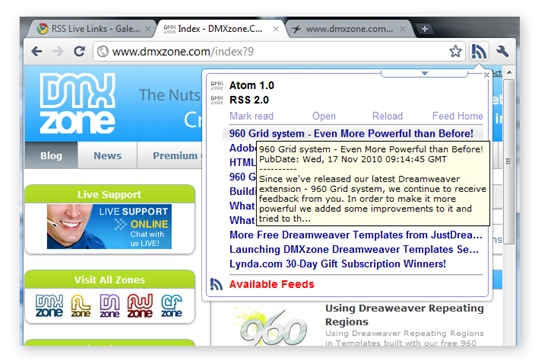The image size is (540, 363).
Task: Click Open in the feed popup
Action: 324,116
